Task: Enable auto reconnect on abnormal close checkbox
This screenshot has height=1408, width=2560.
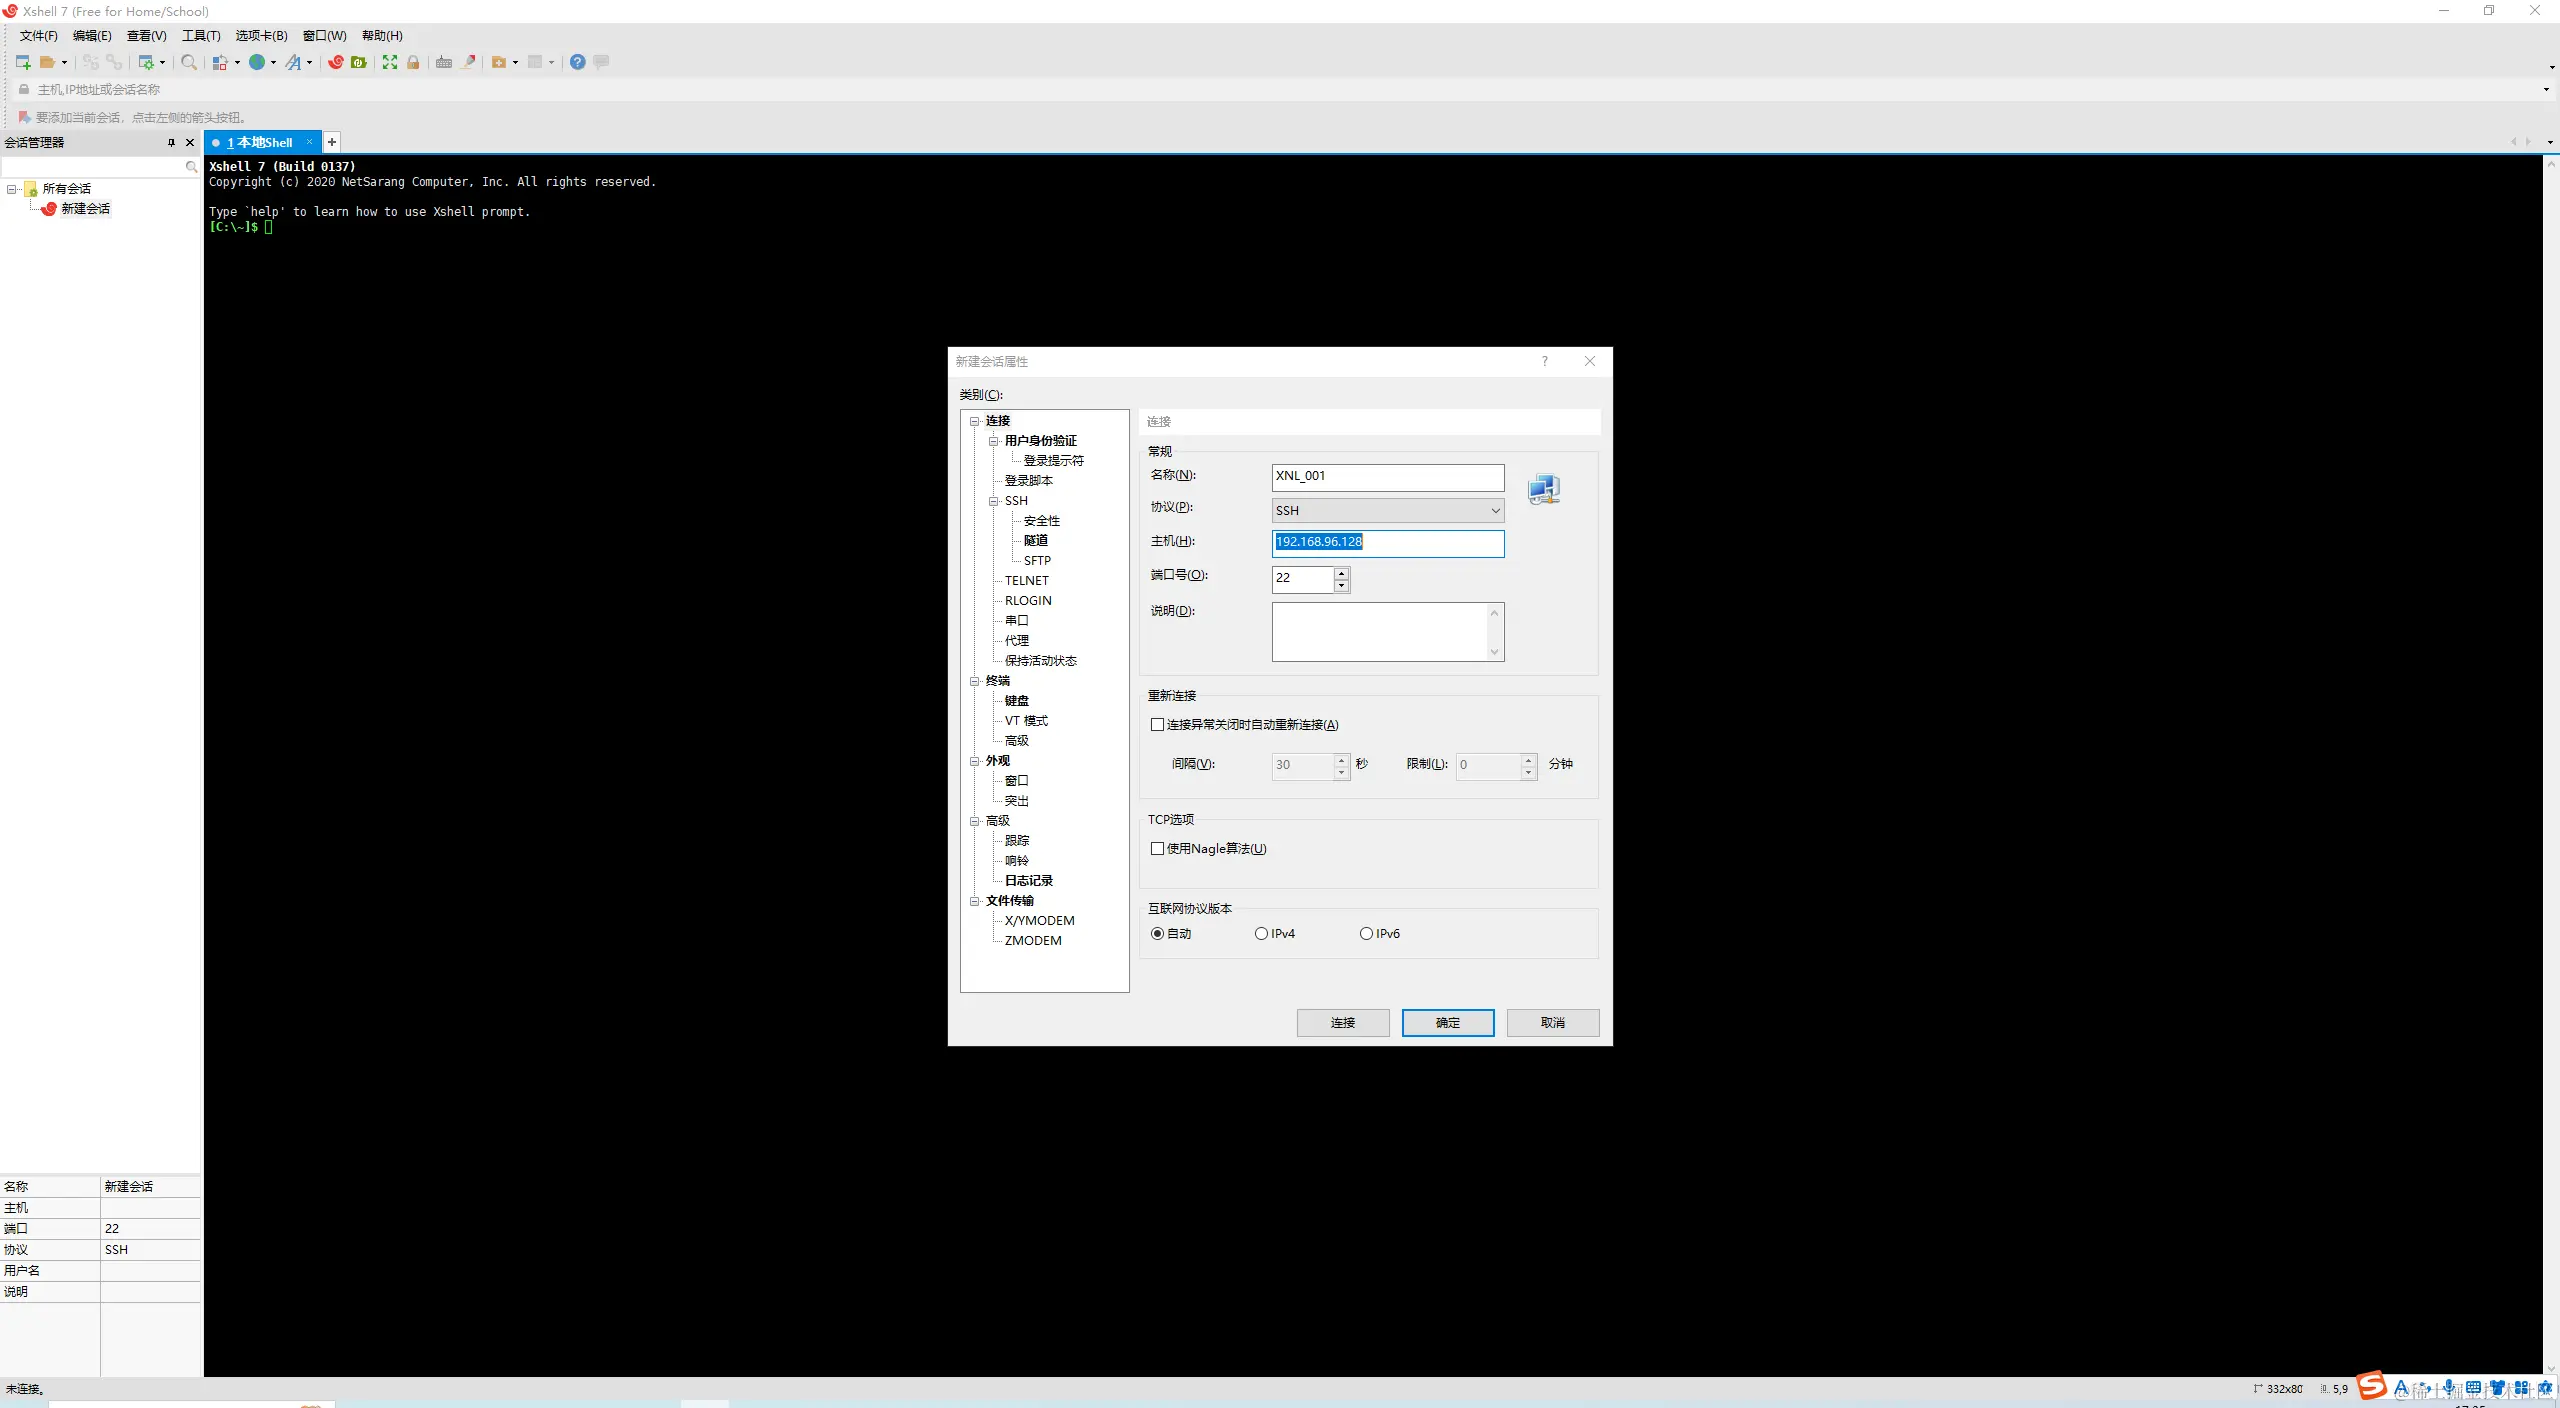Action: click(1157, 724)
